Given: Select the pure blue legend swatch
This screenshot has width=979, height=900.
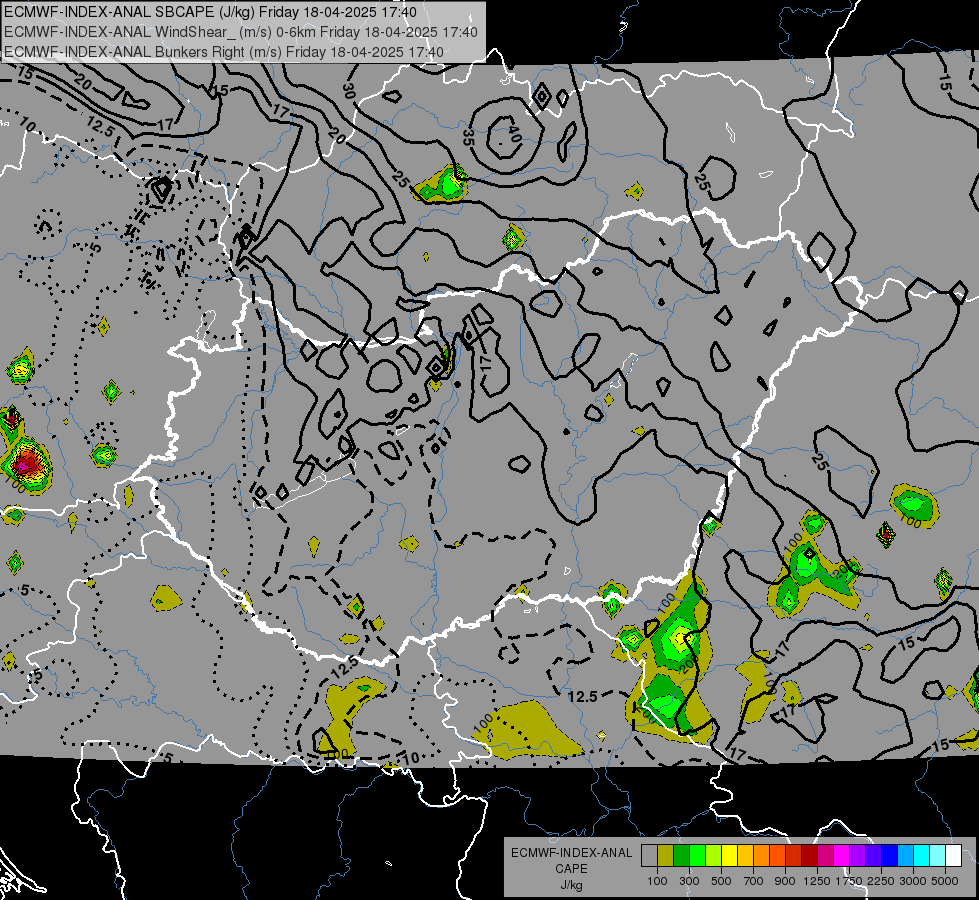Looking at the screenshot, I should 890,855.
